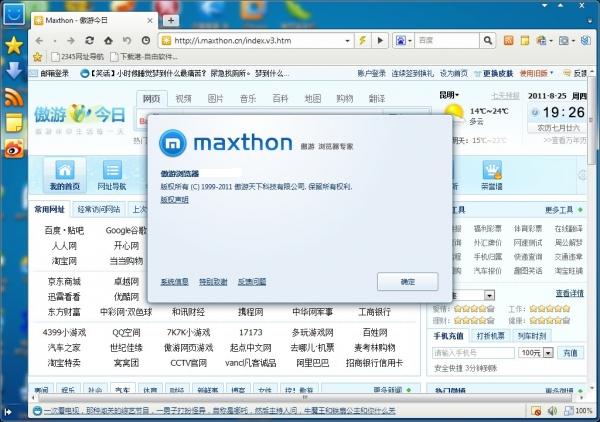Click the popup blocker icon in status bar

coord(536,411)
